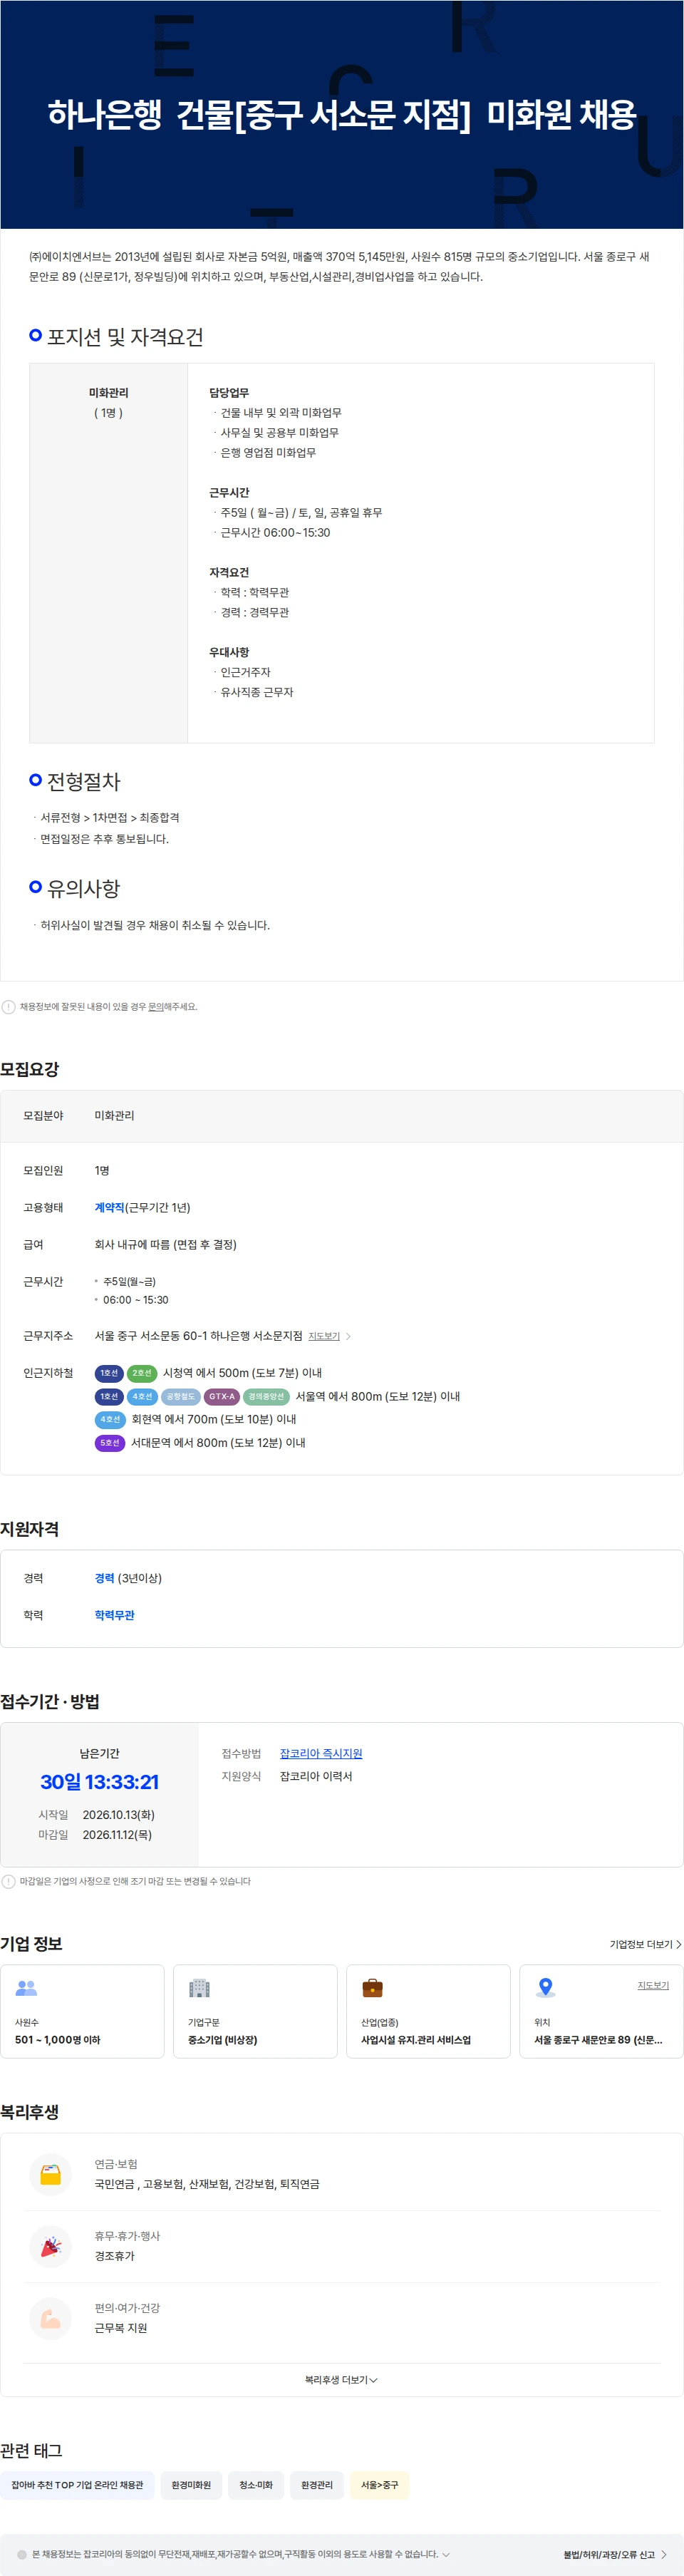Click the 중소기업 (비상장) card
Screen dimensions: 684x2576
point(255,2011)
